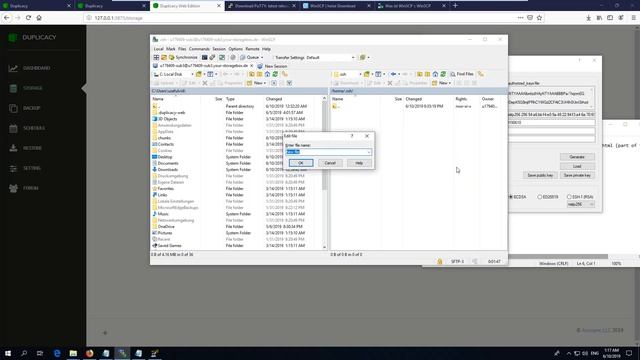
Task: Click the local panel tree view icon
Action: (285, 74)
